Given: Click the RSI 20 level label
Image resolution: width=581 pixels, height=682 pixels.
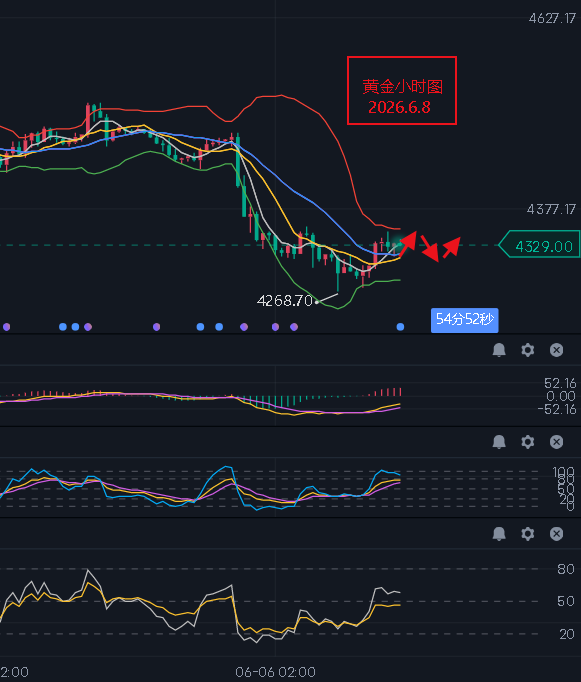Looking at the screenshot, I should (566, 634).
